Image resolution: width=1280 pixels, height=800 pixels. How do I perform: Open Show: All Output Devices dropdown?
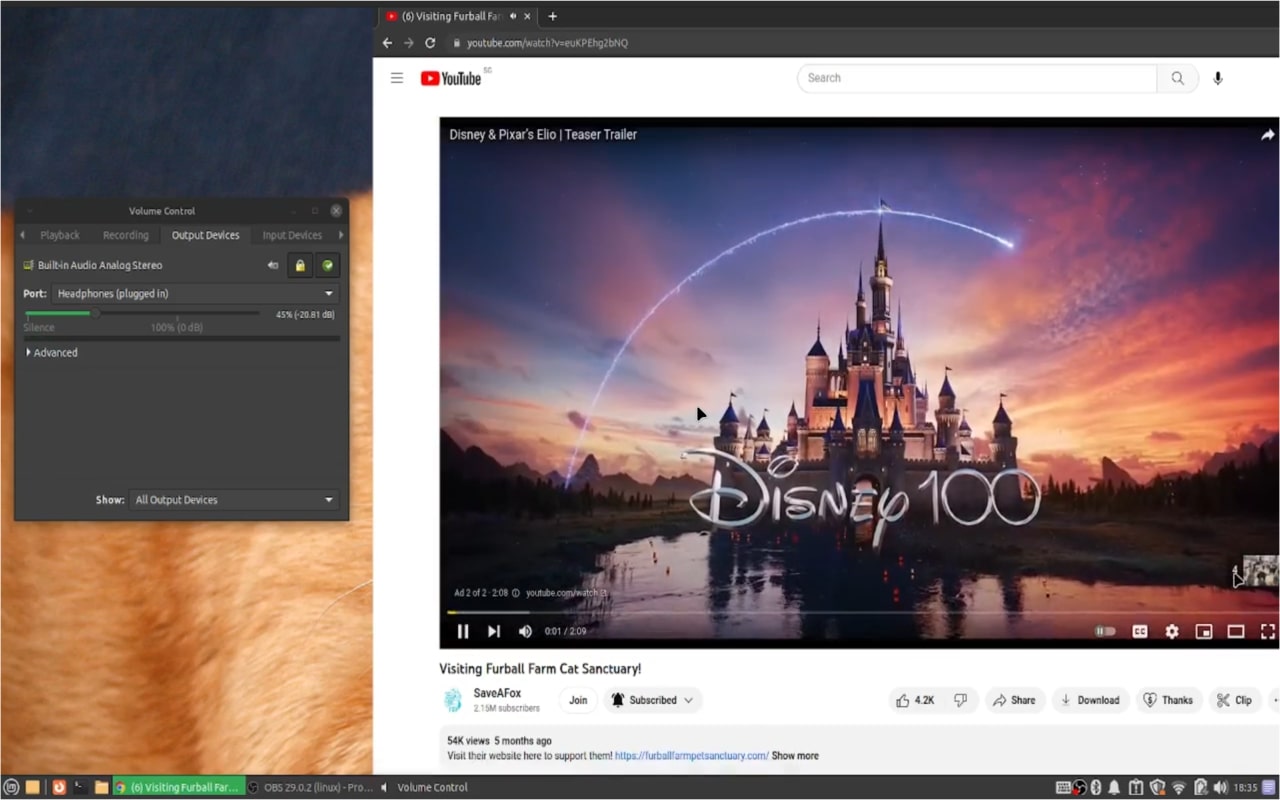(x=234, y=499)
